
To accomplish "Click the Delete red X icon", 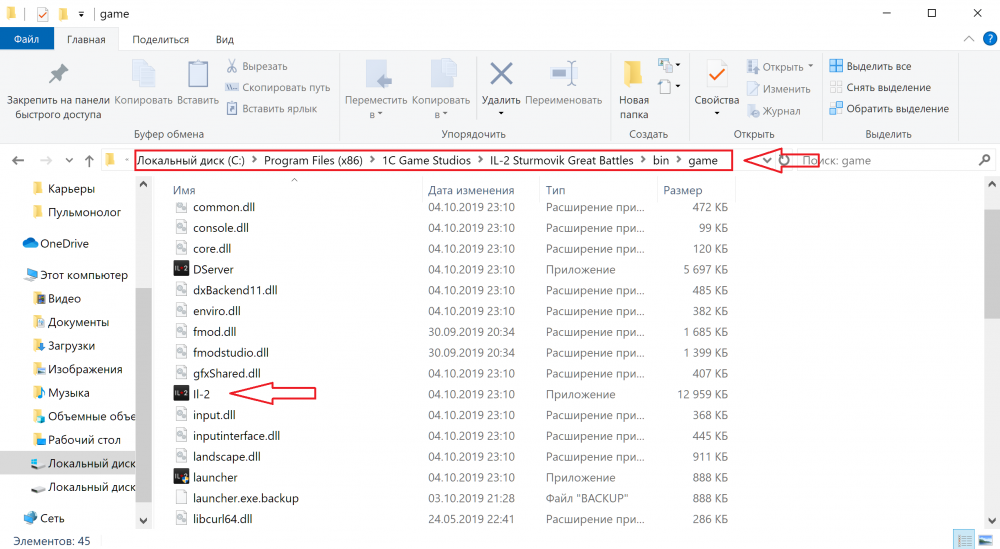I will tap(501, 75).
